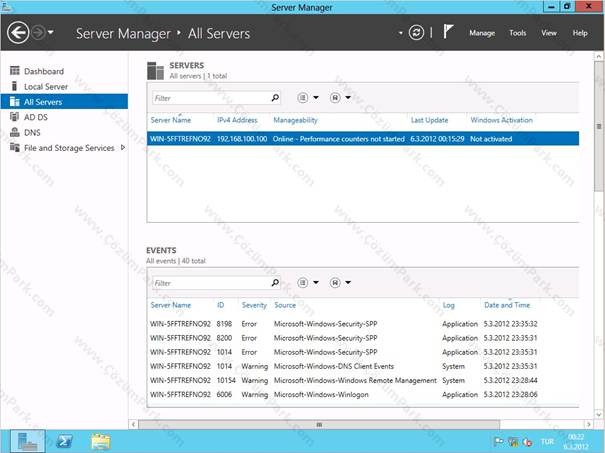Refresh Server Manager with the refresh icon

coord(416,33)
